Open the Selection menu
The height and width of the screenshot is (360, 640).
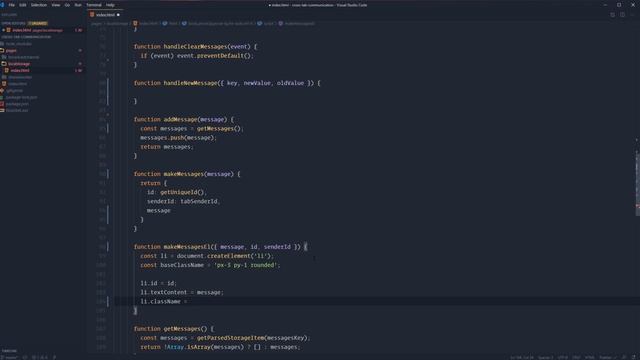(x=39, y=5)
